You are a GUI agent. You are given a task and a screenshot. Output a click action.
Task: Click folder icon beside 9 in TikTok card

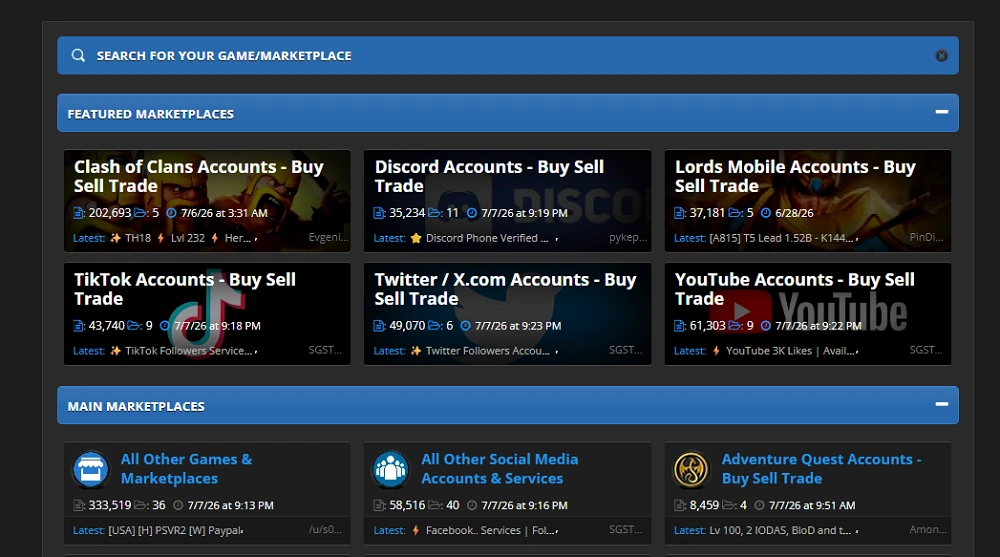133,326
